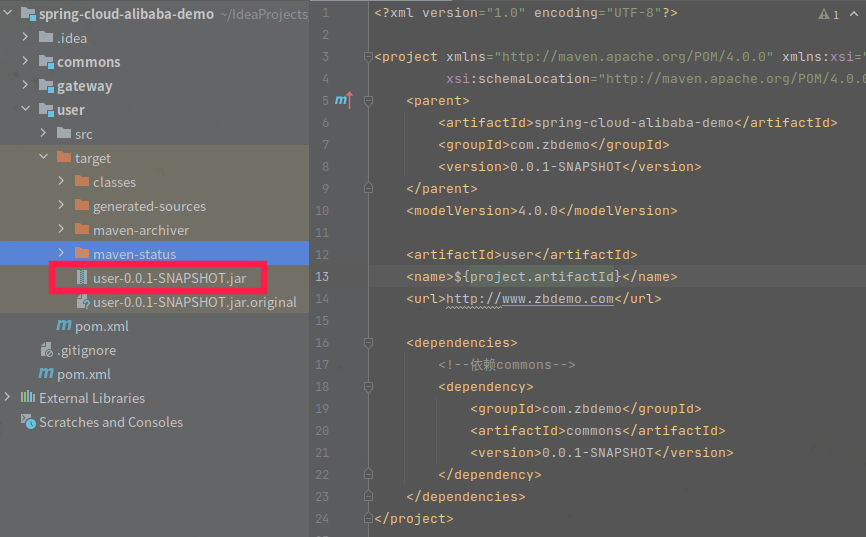Click the groupId com.zbdemo on line 7

(x=550, y=144)
